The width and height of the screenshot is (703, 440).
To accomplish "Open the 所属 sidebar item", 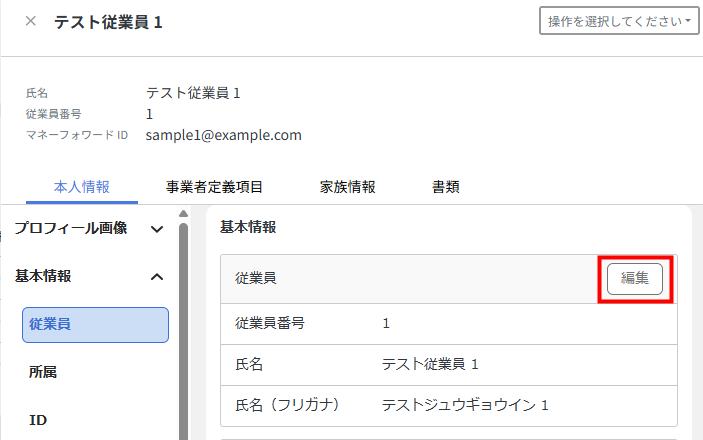I will click(43, 372).
